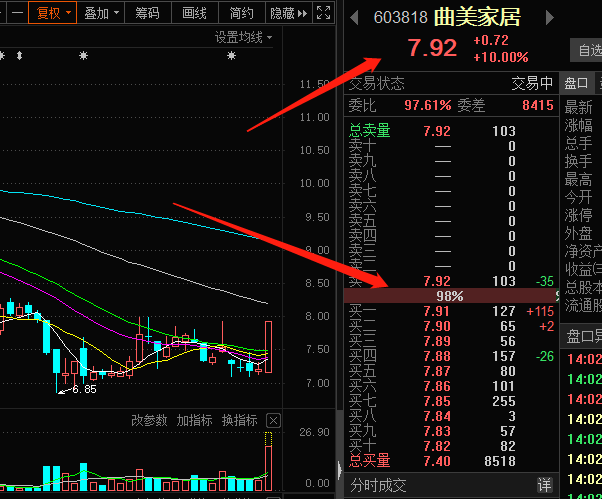Click the 买十 price 7.82
602x499 pixels.
(437, 446)
